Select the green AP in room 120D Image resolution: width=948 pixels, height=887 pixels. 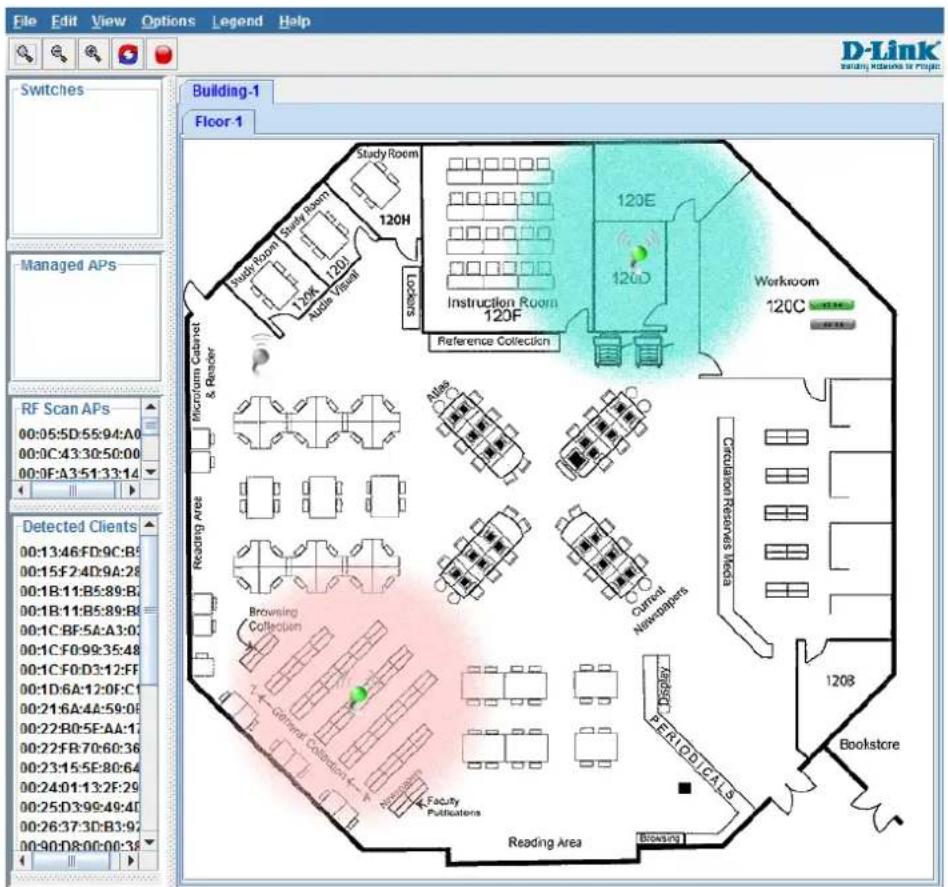tap(638, 255)
